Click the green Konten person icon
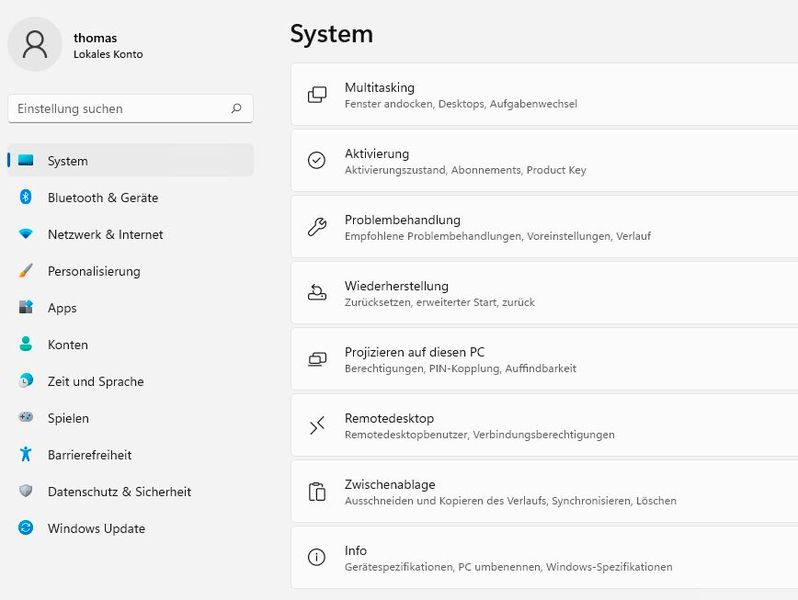 tap(25, 344)
